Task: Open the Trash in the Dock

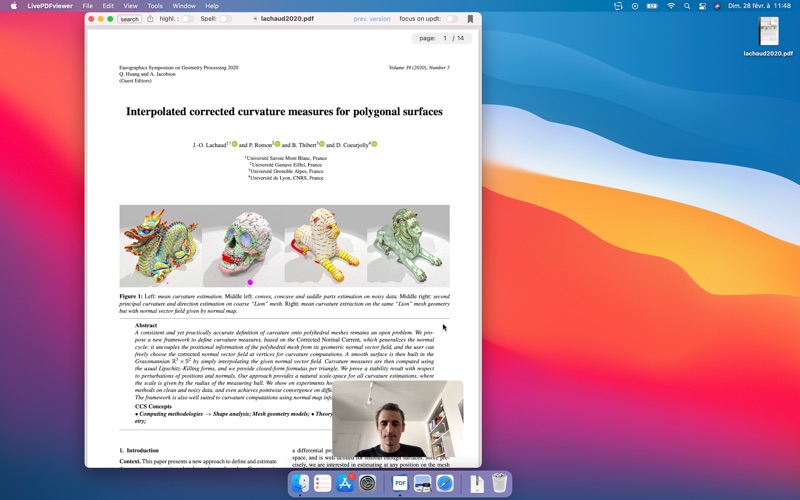Action: coord(499,483)
